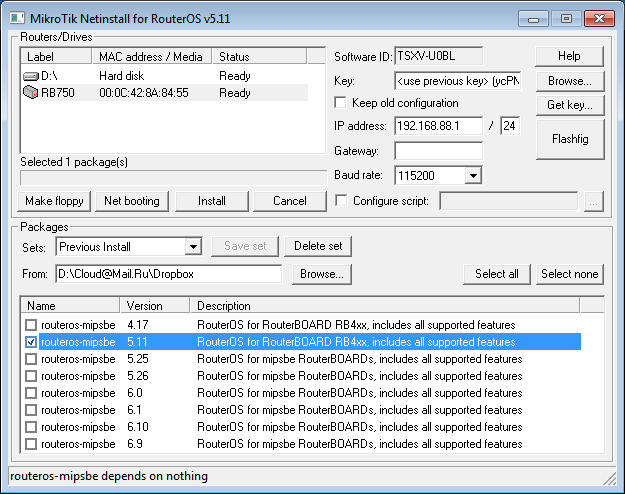Click the netmask field showing 24
Image resolution: width=625 pixels, height=494 pixels.
pos(510,126)
